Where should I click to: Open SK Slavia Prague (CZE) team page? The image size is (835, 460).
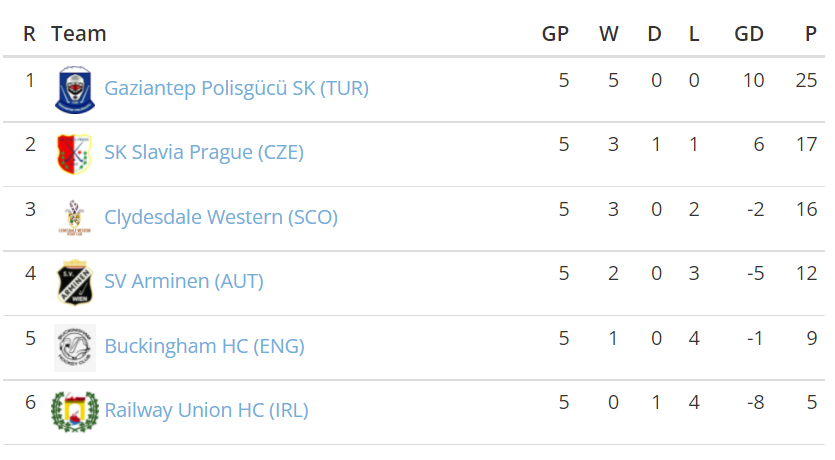[204, 152]
